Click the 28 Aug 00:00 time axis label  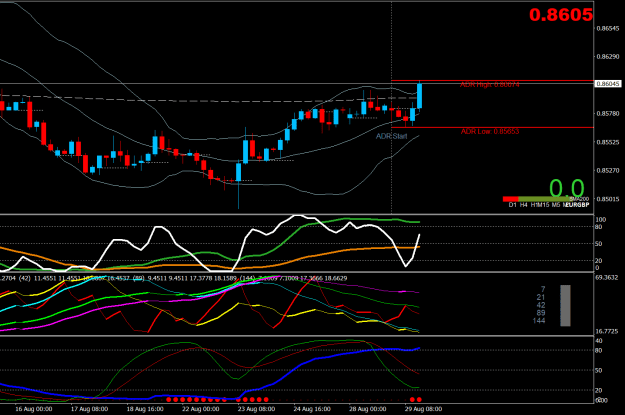click(368, 409)
